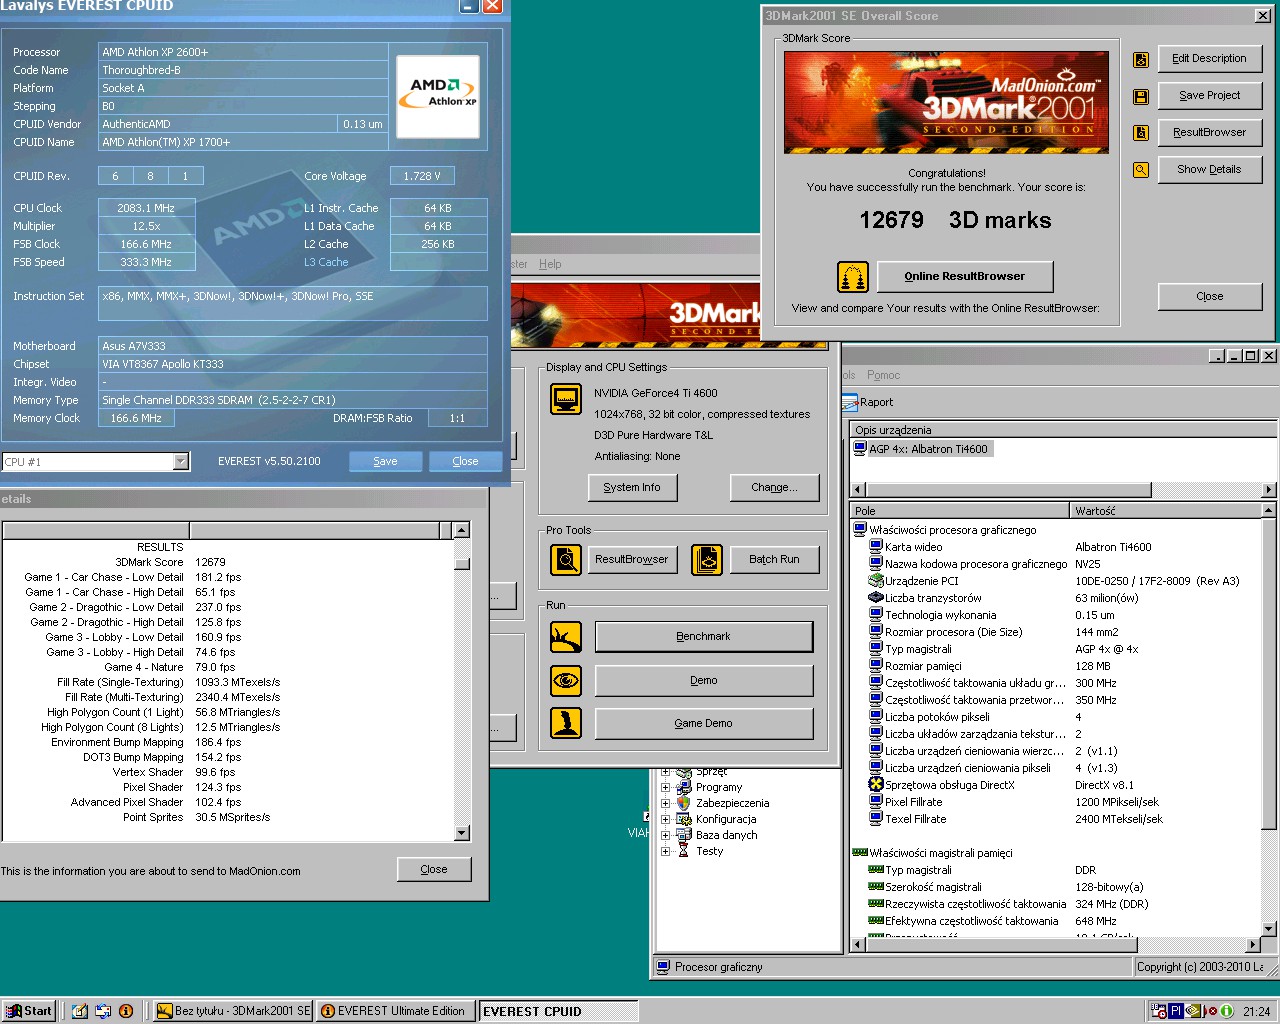This screenshot has width=1280, height=1024.
Task: Click the Pole column header
Action: (x=960, y=511)
